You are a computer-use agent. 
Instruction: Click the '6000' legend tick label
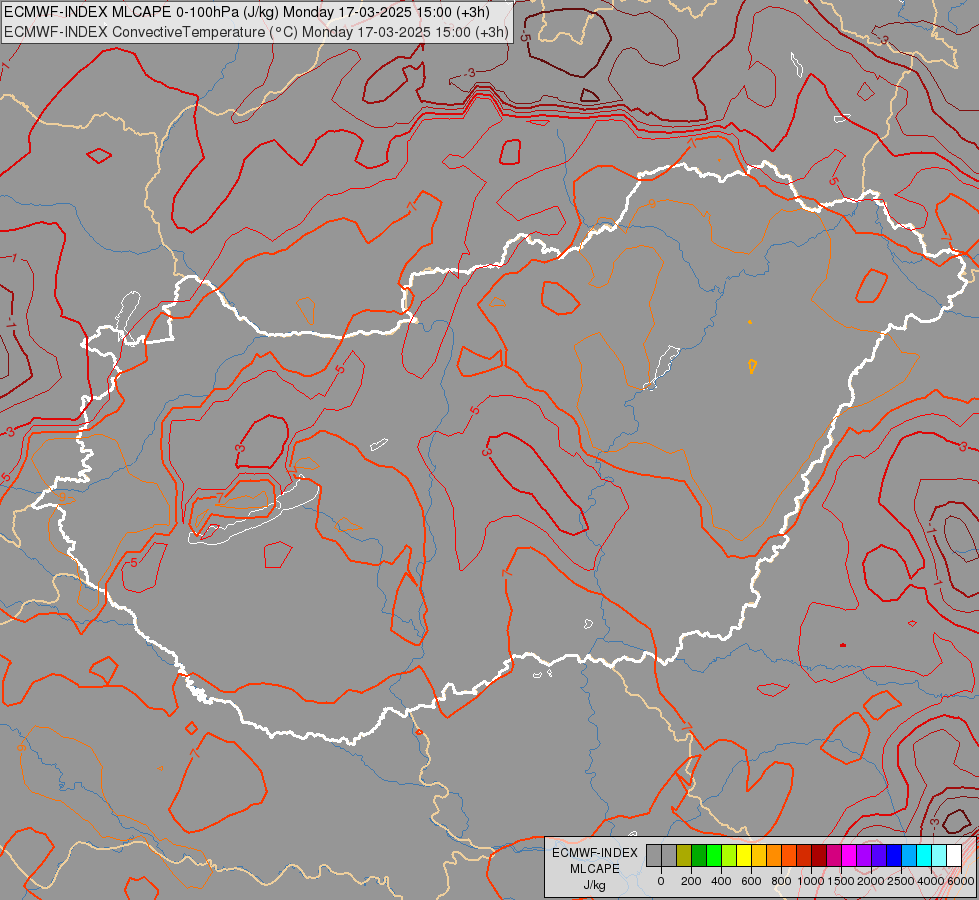coord(961,881)
